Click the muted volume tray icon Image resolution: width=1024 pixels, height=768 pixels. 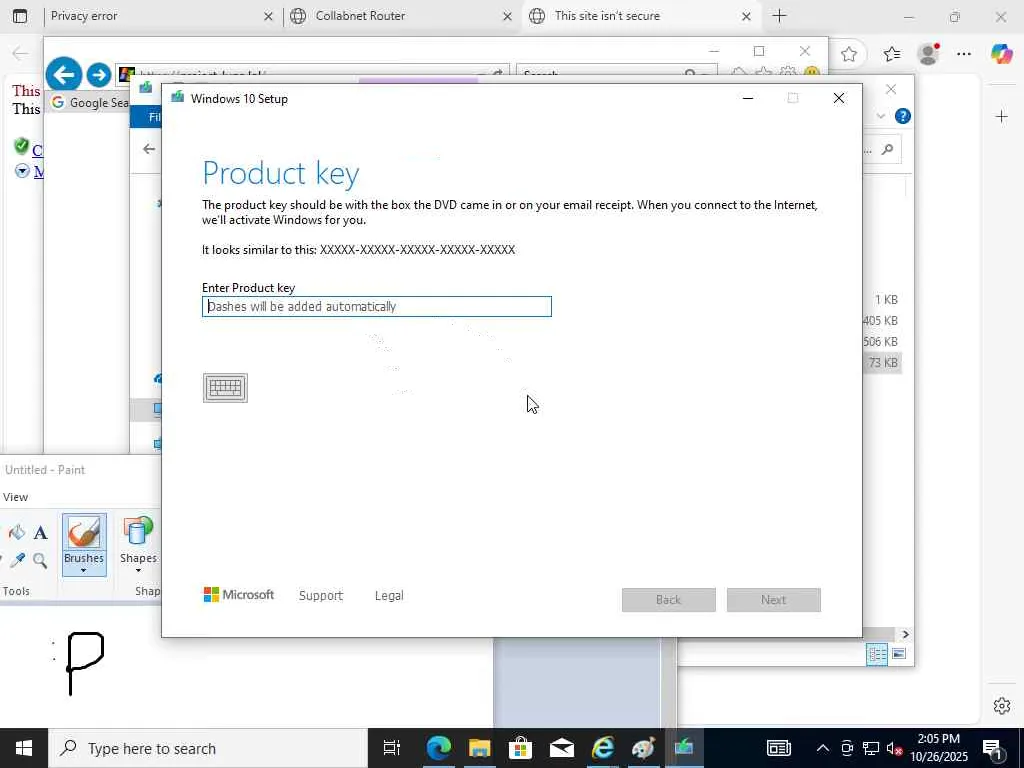pyautogui.click(x=893, y=748)
